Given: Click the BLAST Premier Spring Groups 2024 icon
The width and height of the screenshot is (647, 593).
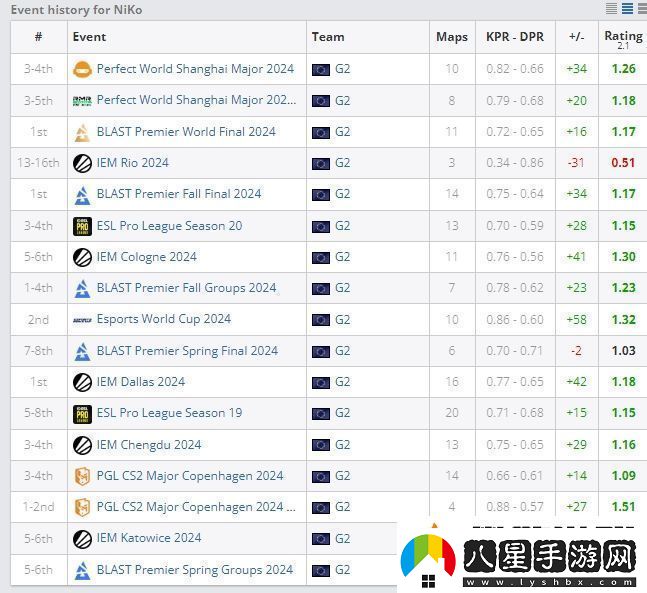Looking at the screenshot, I should pos(82,570).
